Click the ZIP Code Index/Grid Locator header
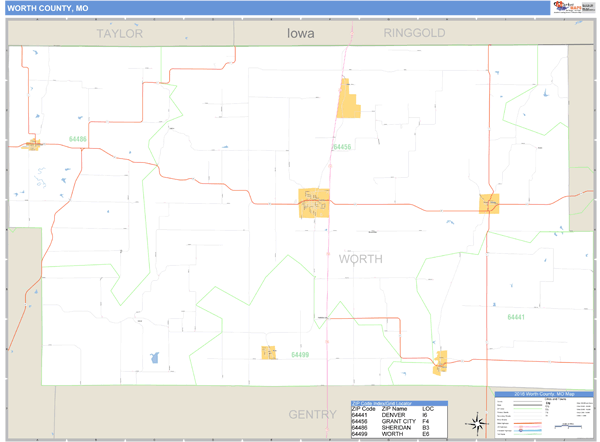 tap(398, 402)
